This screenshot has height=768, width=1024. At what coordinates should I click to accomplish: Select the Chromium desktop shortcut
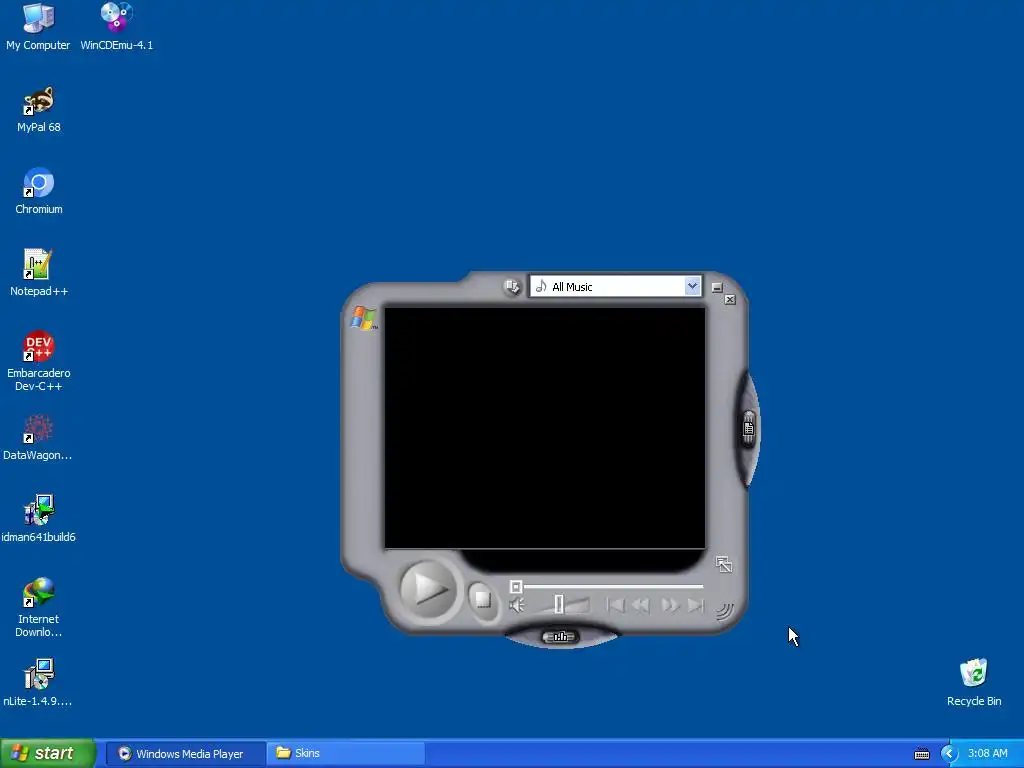tap(39, 191)
